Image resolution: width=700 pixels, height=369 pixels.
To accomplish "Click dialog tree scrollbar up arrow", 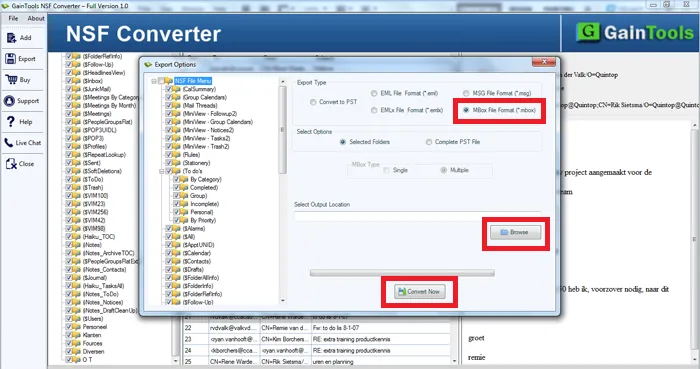I will [x=282, y=82].
